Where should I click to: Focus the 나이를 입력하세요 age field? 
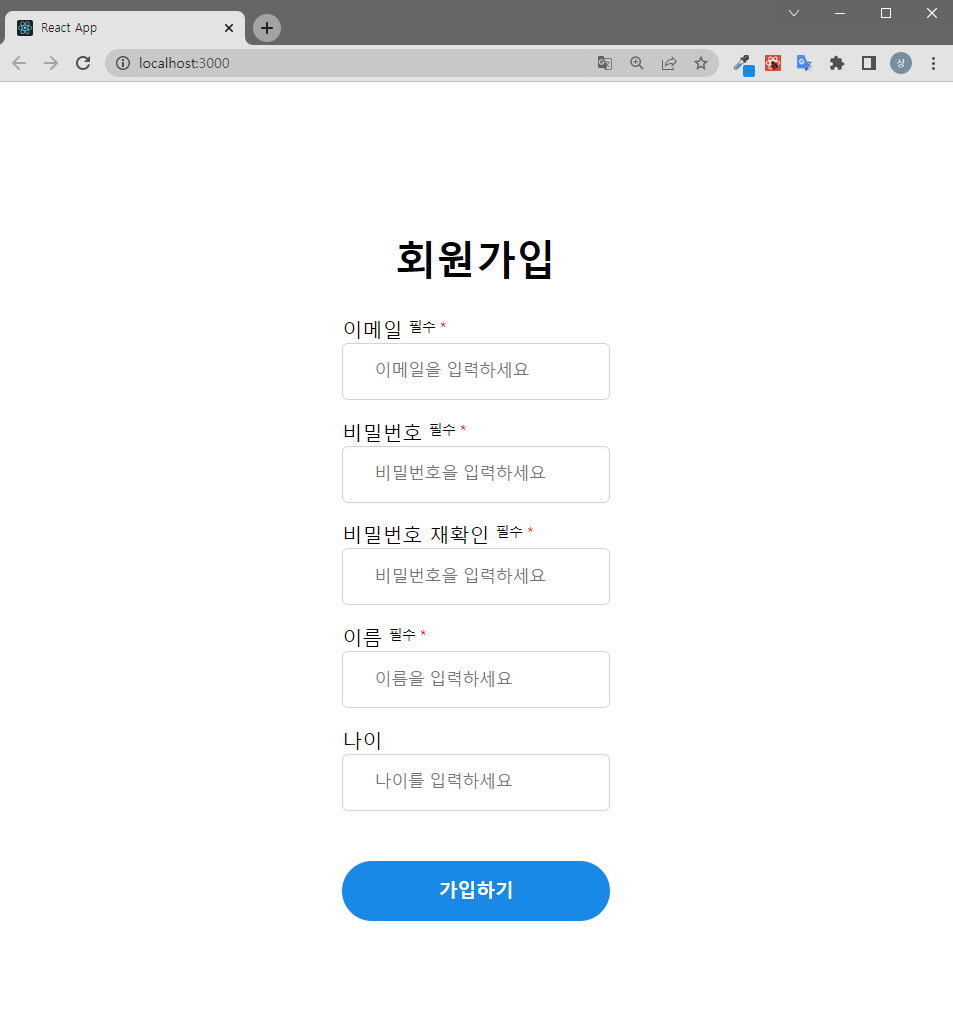pos(476,782)
